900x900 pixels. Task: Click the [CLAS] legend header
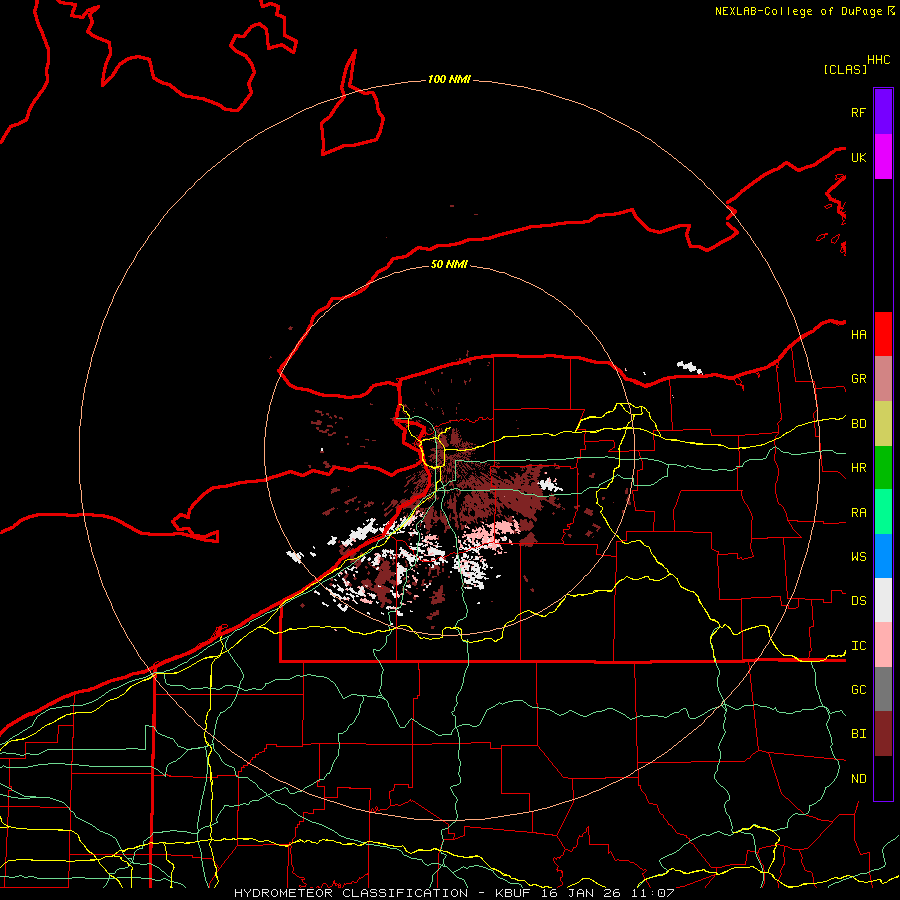[845, 69]
